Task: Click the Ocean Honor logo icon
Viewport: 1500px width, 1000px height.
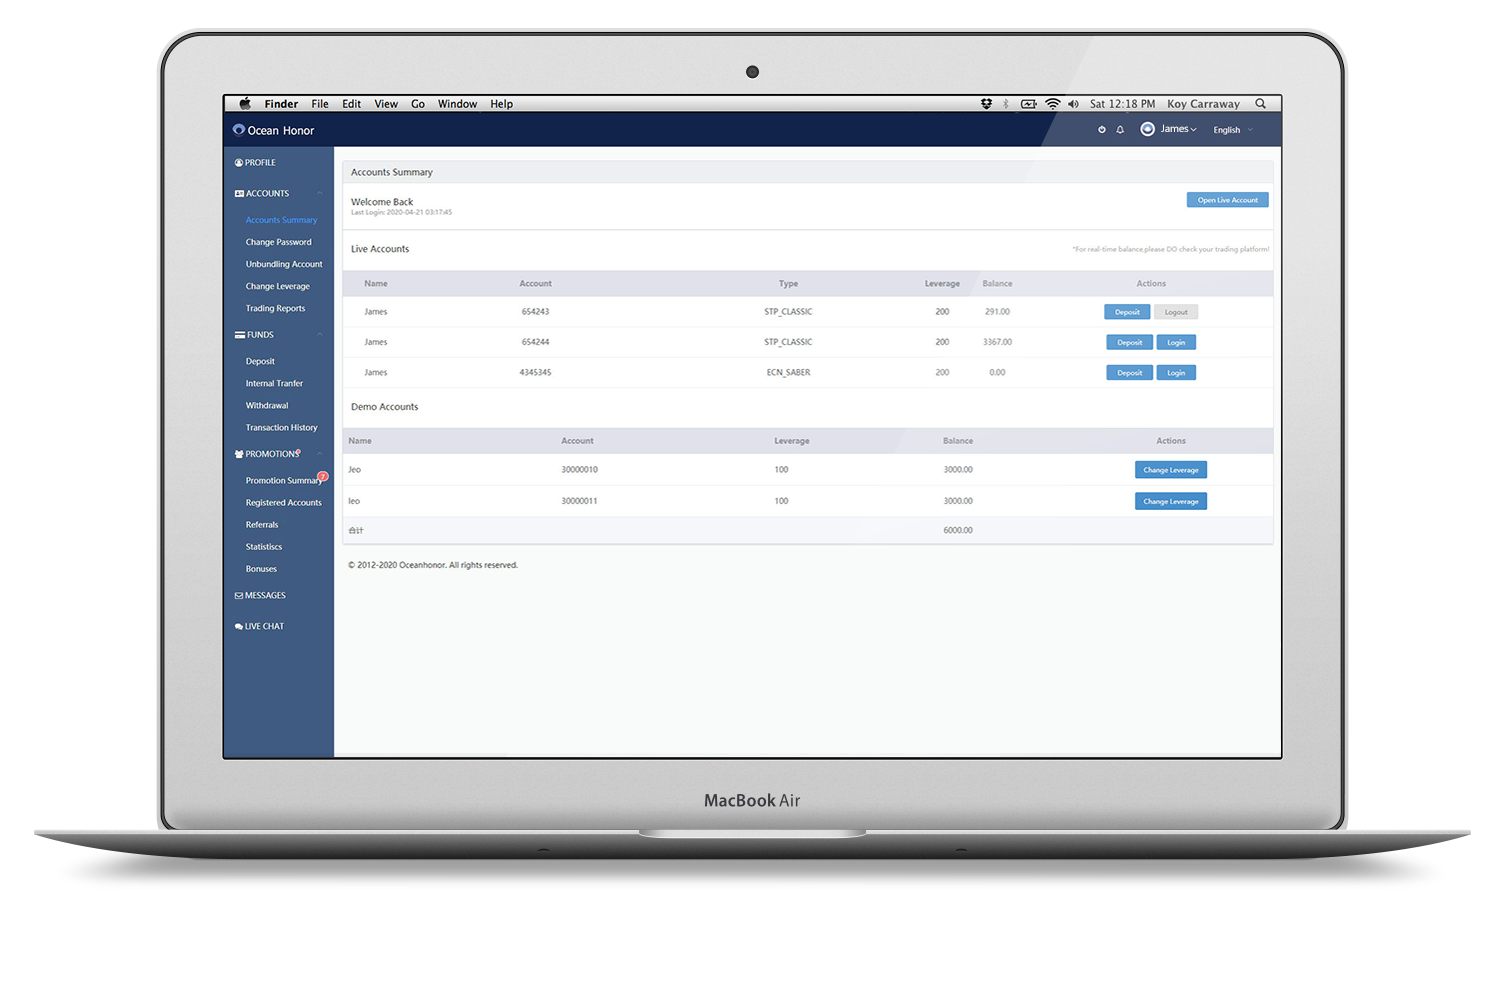Action: pos(239,130)
